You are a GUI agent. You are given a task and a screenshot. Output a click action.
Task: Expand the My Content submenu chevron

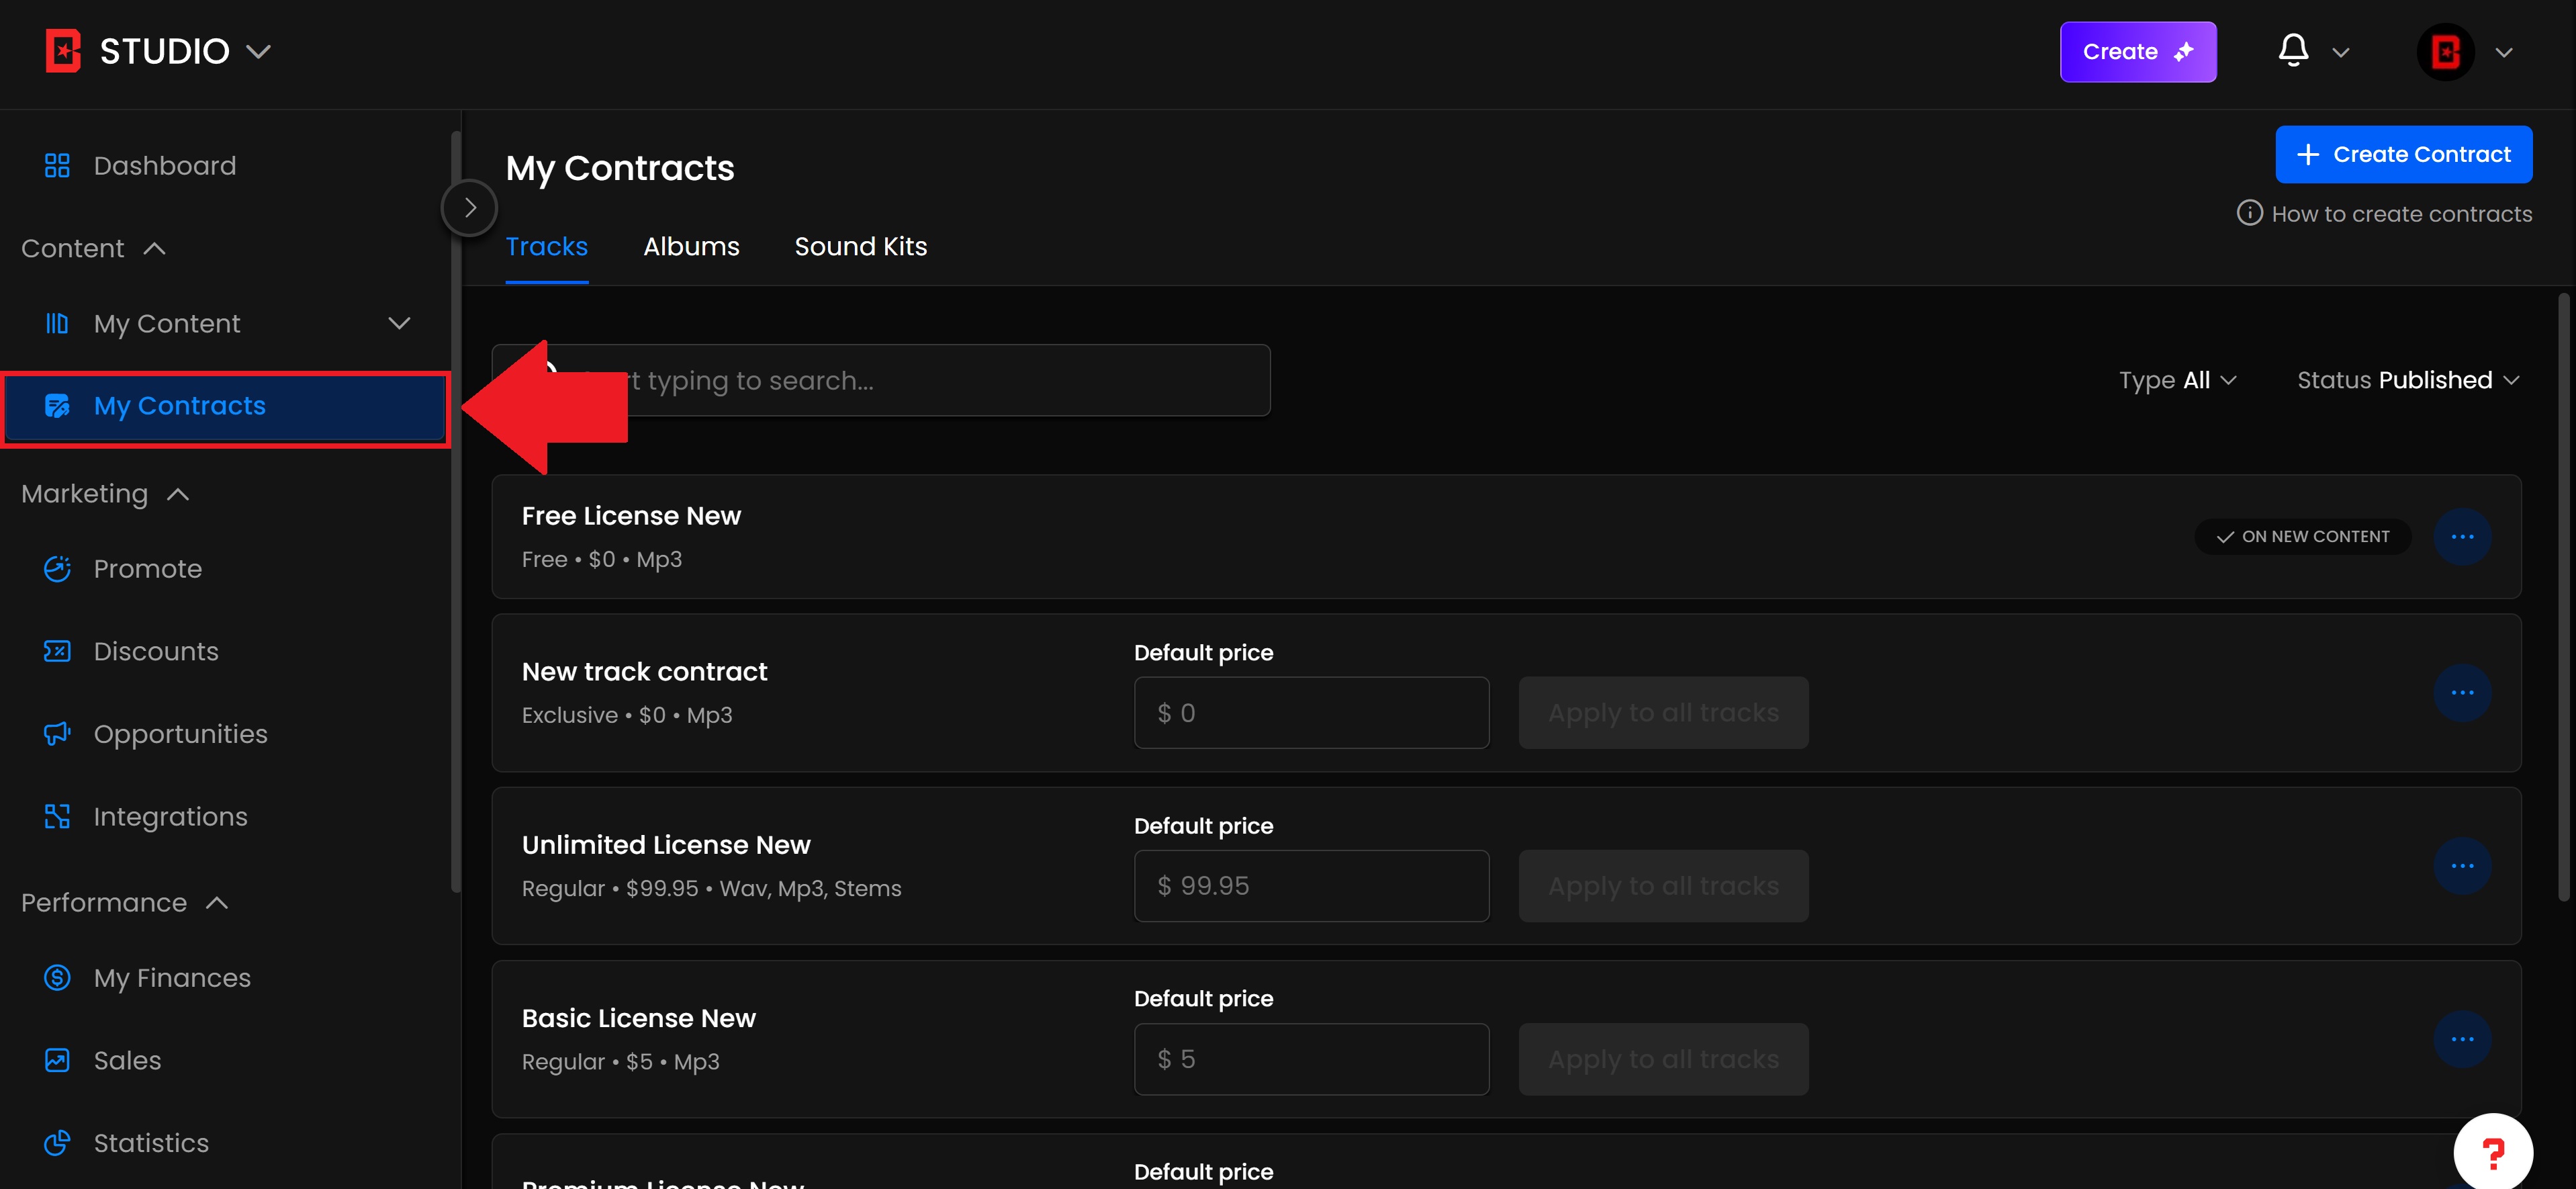399,323
